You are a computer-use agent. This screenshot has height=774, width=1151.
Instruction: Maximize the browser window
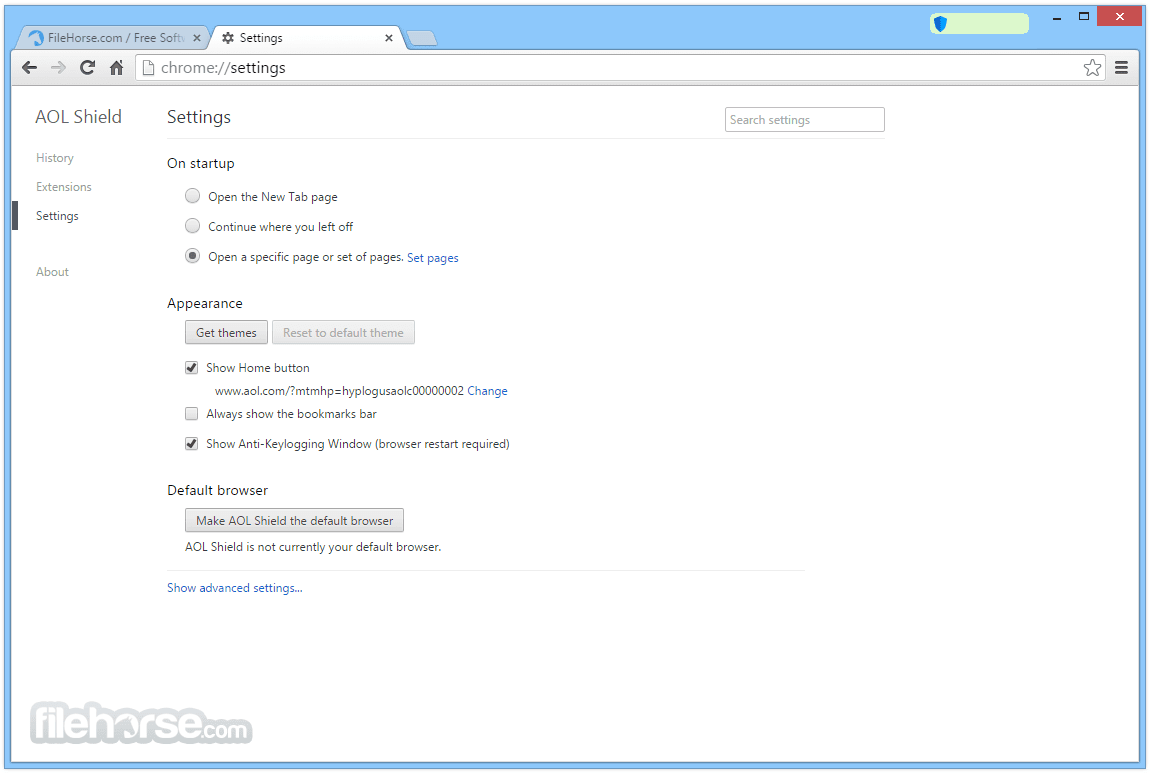click(1083, 16)
